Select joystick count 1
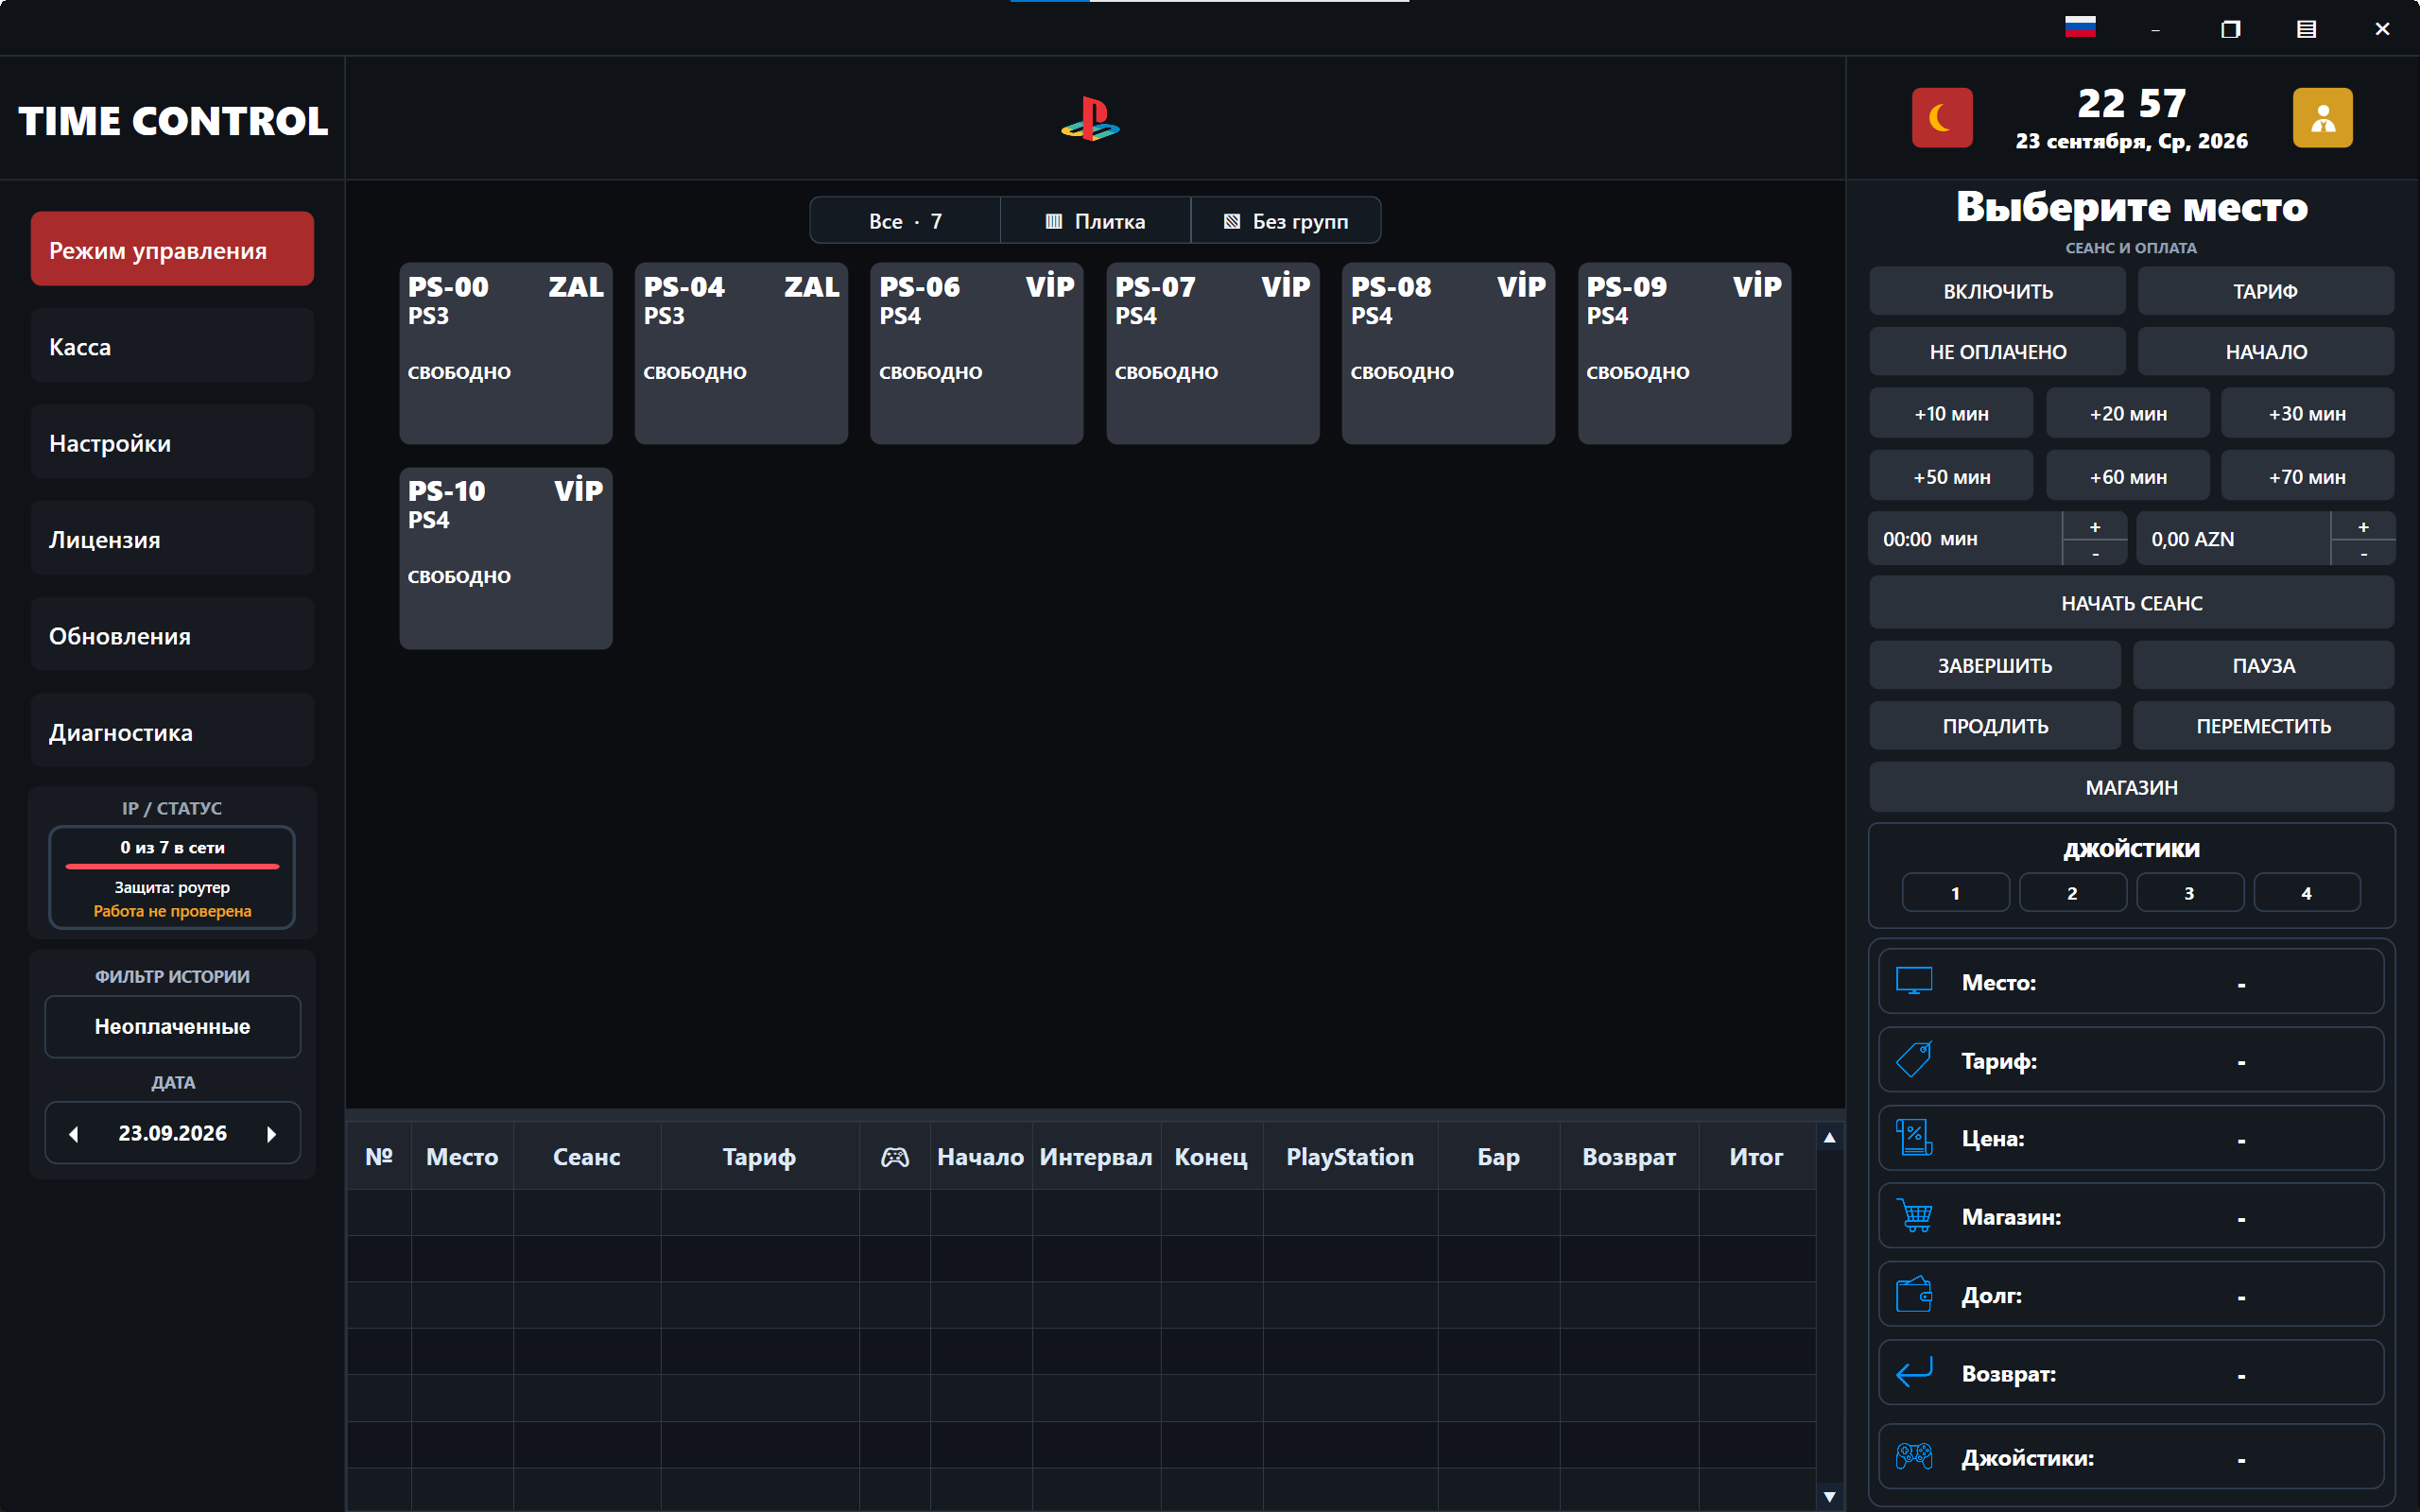Viewport: 2420px width, 1512px height. pos(1955,893)
